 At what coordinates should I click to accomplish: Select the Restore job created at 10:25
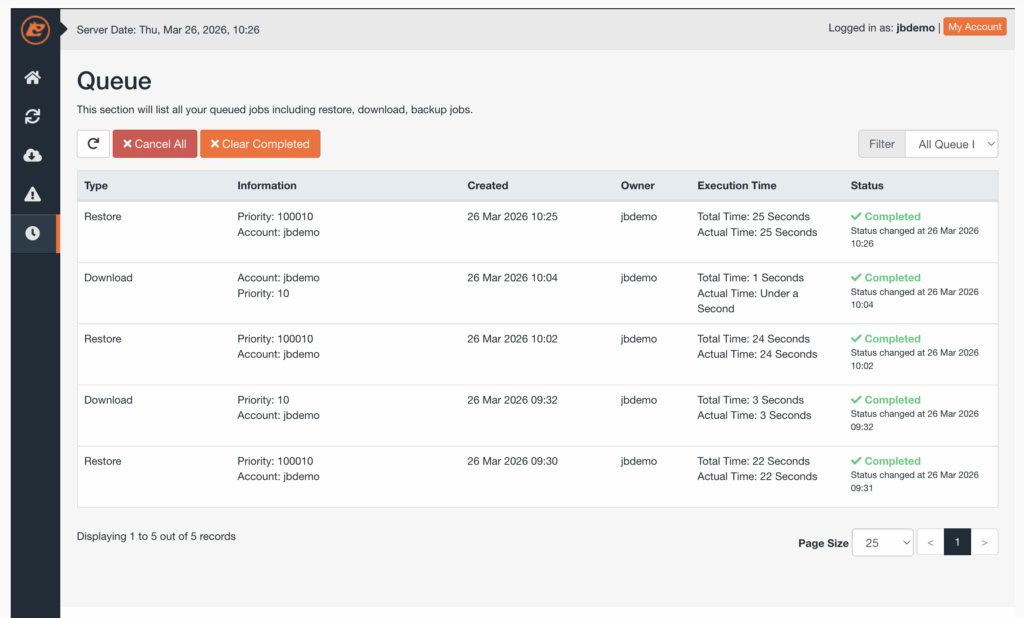pyautogui.click(x=103, y=216)
